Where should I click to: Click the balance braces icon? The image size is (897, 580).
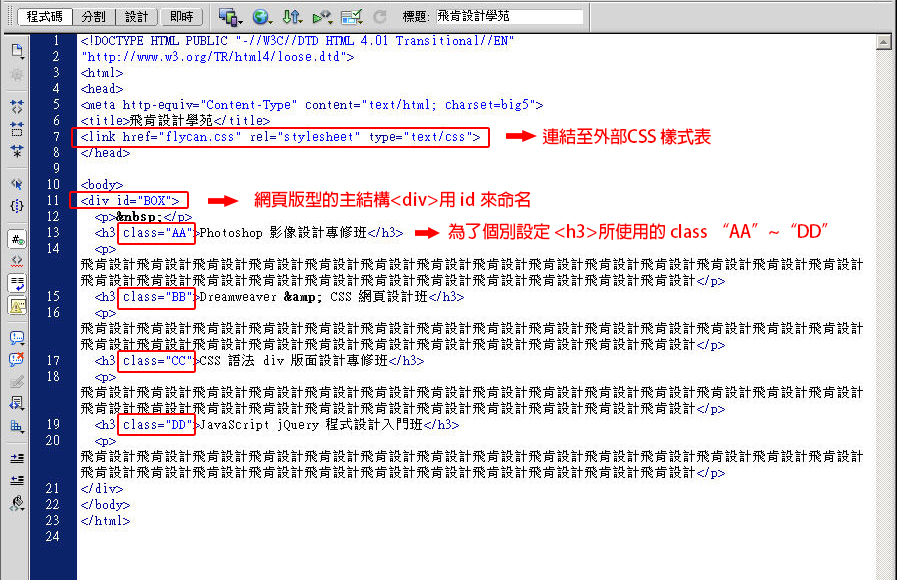[x=17, y=206]
